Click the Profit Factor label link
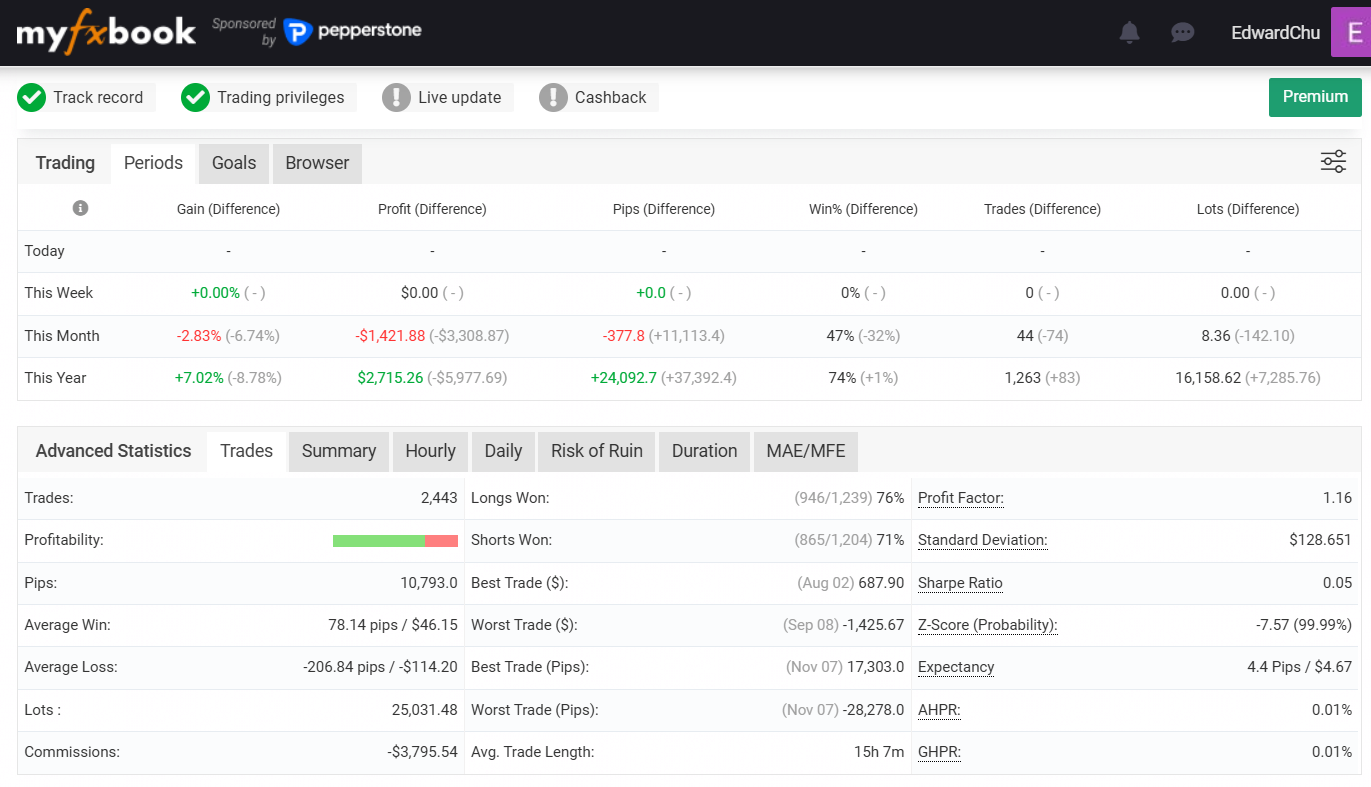This screenshot has height=787, width=1371. [960, 498]
